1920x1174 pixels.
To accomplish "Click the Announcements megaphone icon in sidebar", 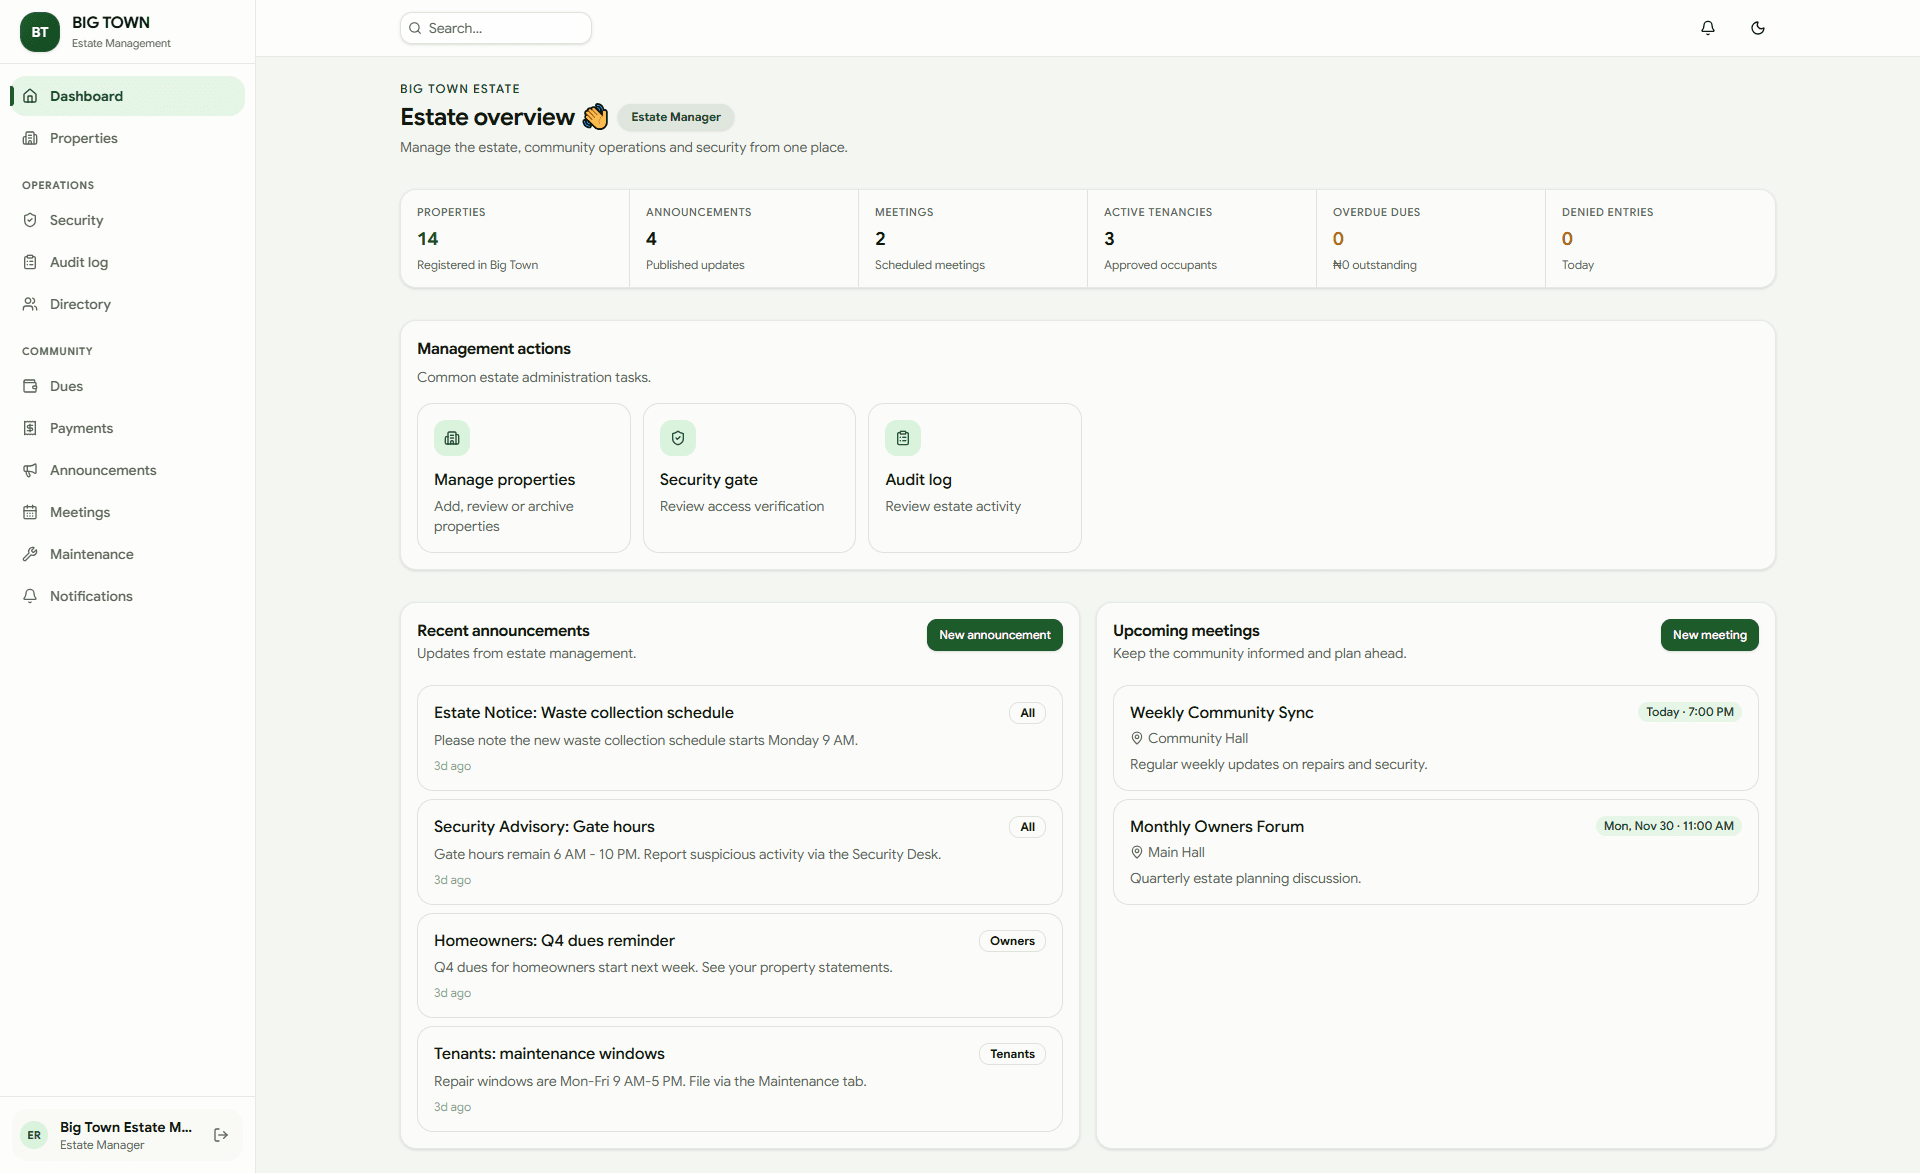I will pos(30,470).
